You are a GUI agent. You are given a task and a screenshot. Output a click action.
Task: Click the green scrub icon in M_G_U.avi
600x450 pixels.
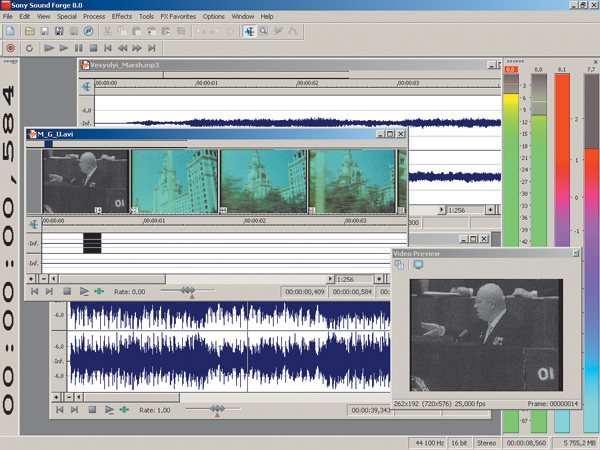click(99, 292)
